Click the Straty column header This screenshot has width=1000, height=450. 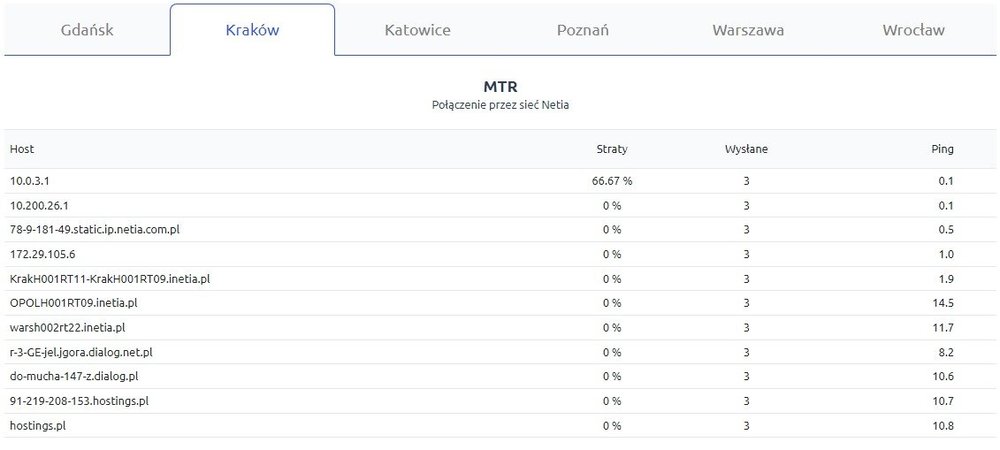[x=611, y=149]
